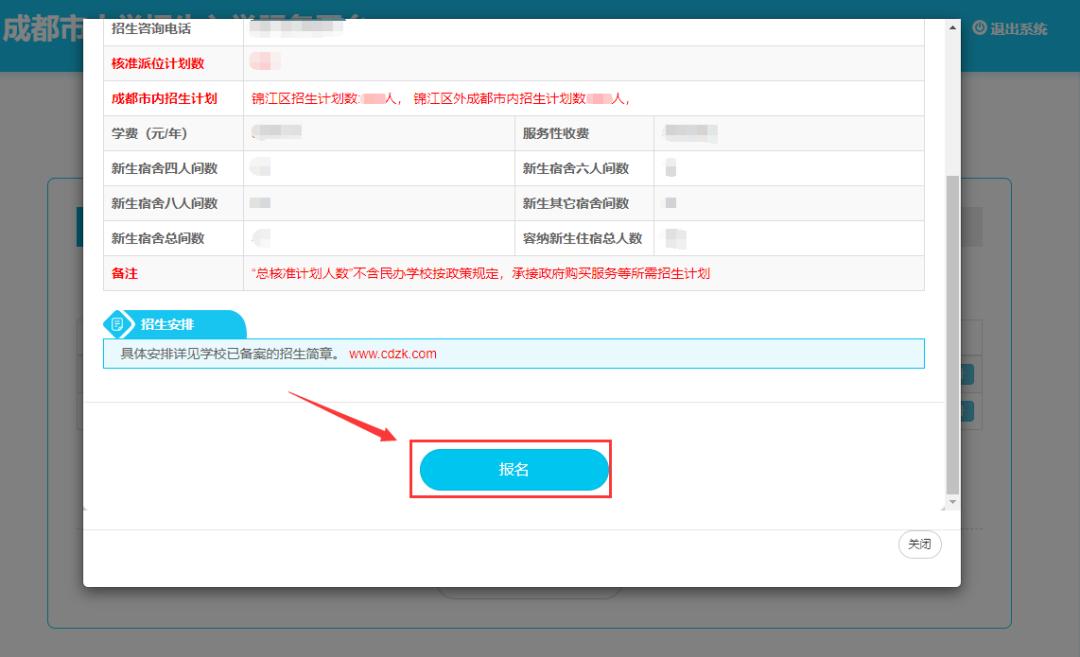Click the 核准派位计划数 row label

158,64
